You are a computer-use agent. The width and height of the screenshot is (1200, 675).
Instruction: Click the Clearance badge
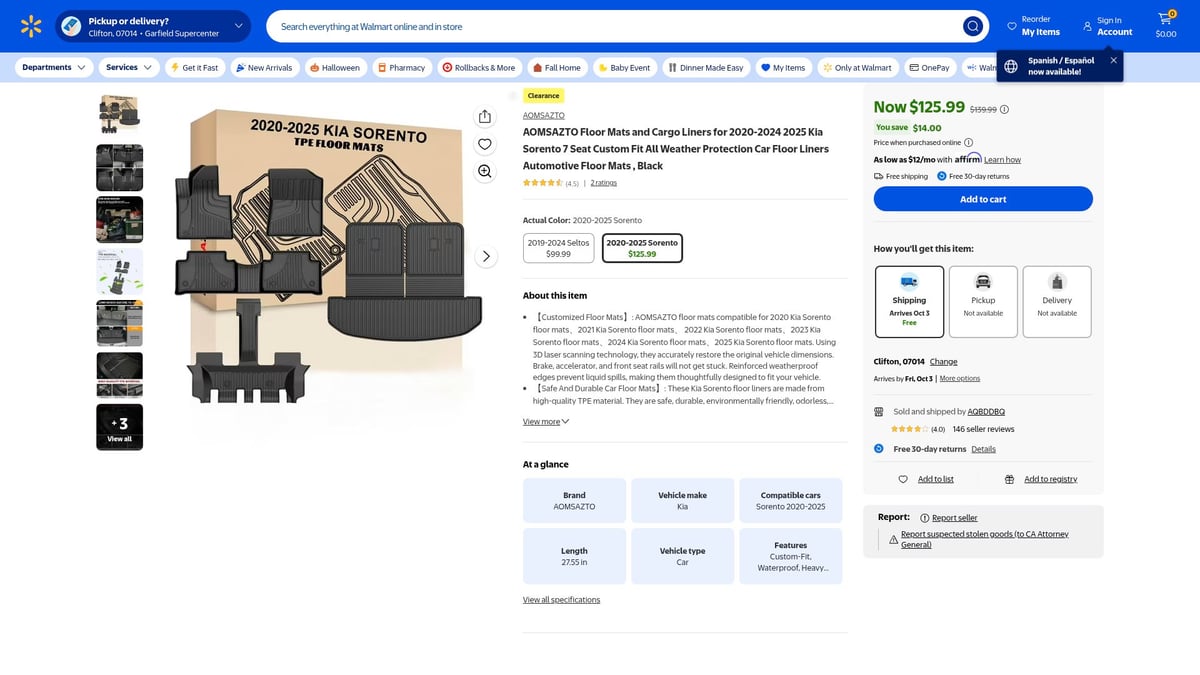tap(543, 96)
